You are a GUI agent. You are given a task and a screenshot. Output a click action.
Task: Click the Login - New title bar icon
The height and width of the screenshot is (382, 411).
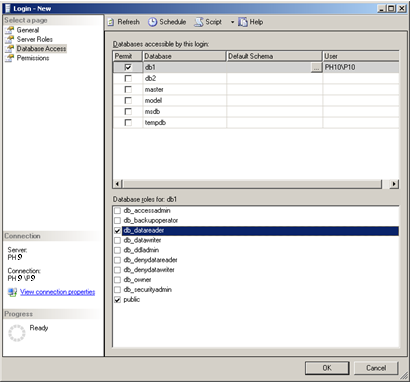click(8, 8)
